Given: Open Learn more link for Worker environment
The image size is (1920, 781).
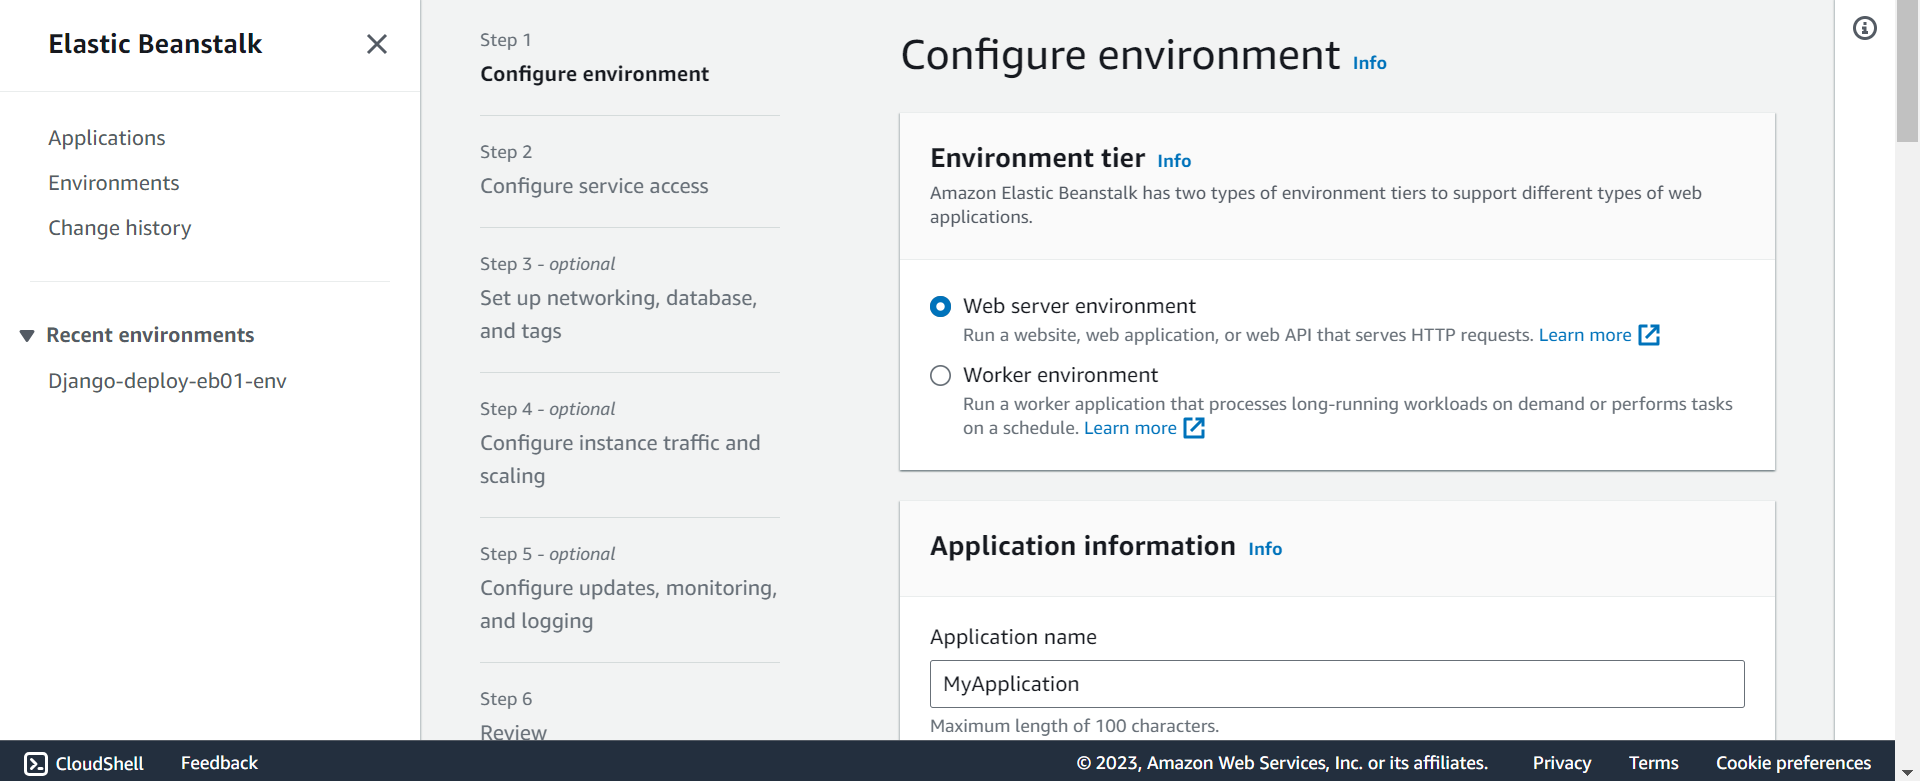Looking at the screenshot, I should tap(1130, 428).
